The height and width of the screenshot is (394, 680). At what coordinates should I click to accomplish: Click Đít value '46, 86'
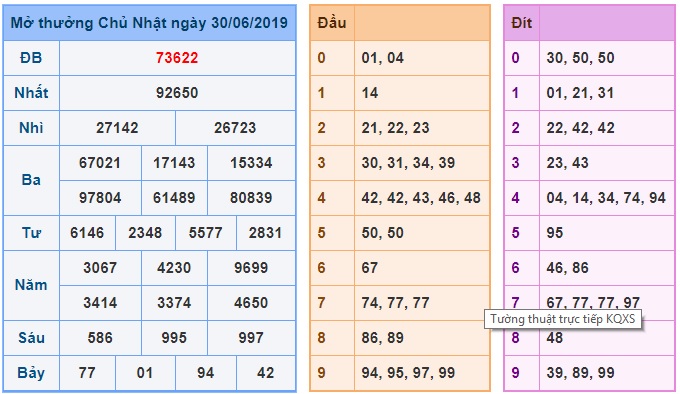567,268
